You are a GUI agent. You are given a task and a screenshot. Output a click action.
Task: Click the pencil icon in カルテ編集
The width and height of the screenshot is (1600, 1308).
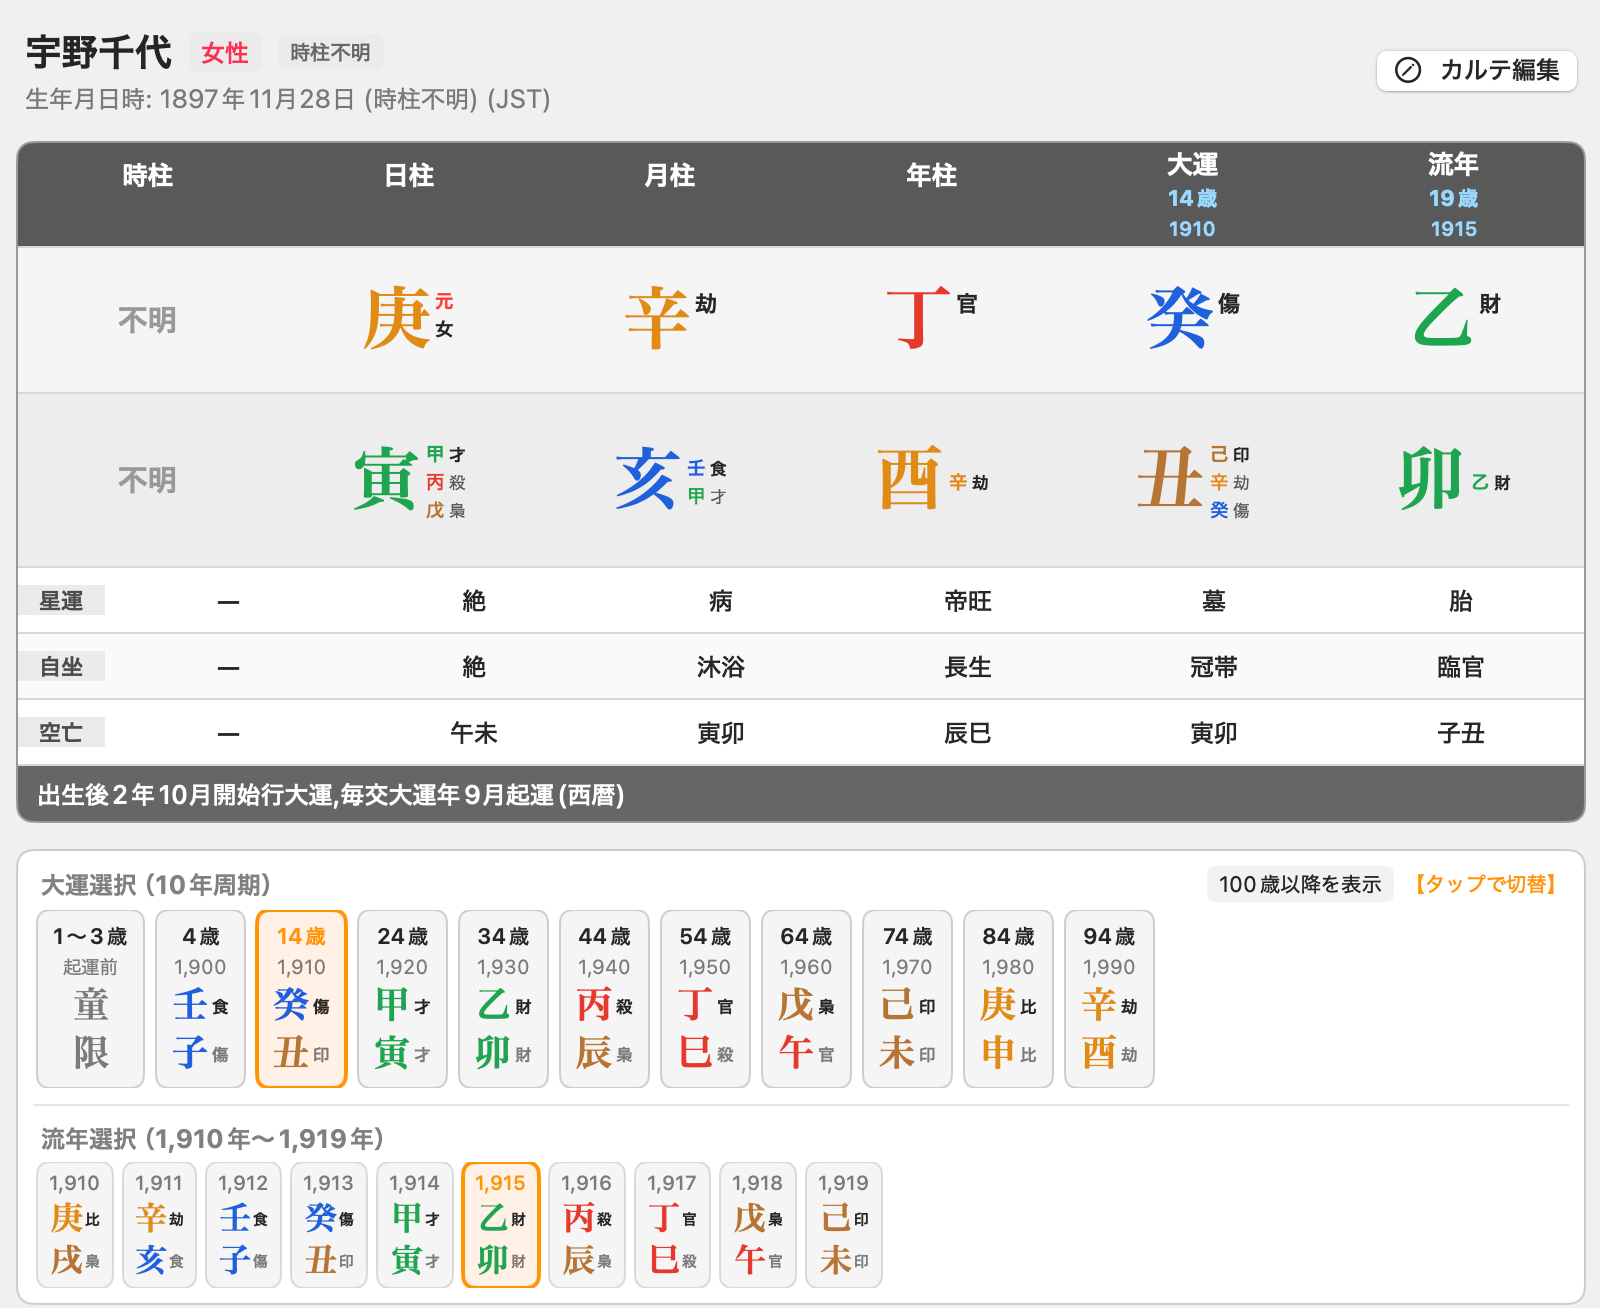(1408, 70)
